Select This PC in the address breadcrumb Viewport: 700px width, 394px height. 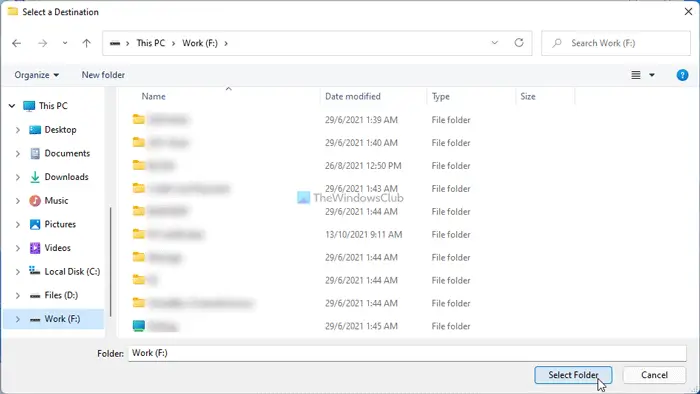pyautogui.click(x=150, y=43)
